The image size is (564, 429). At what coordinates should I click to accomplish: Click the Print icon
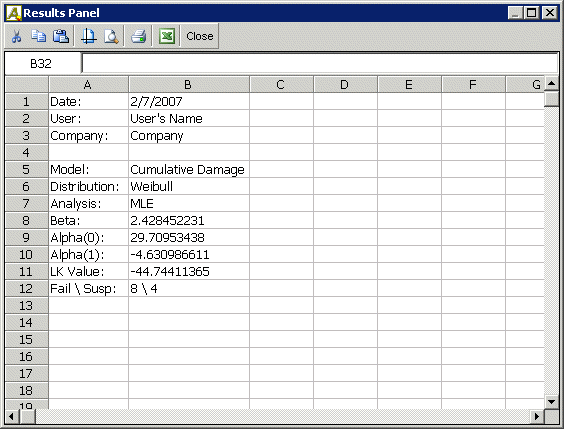point(138,36)
